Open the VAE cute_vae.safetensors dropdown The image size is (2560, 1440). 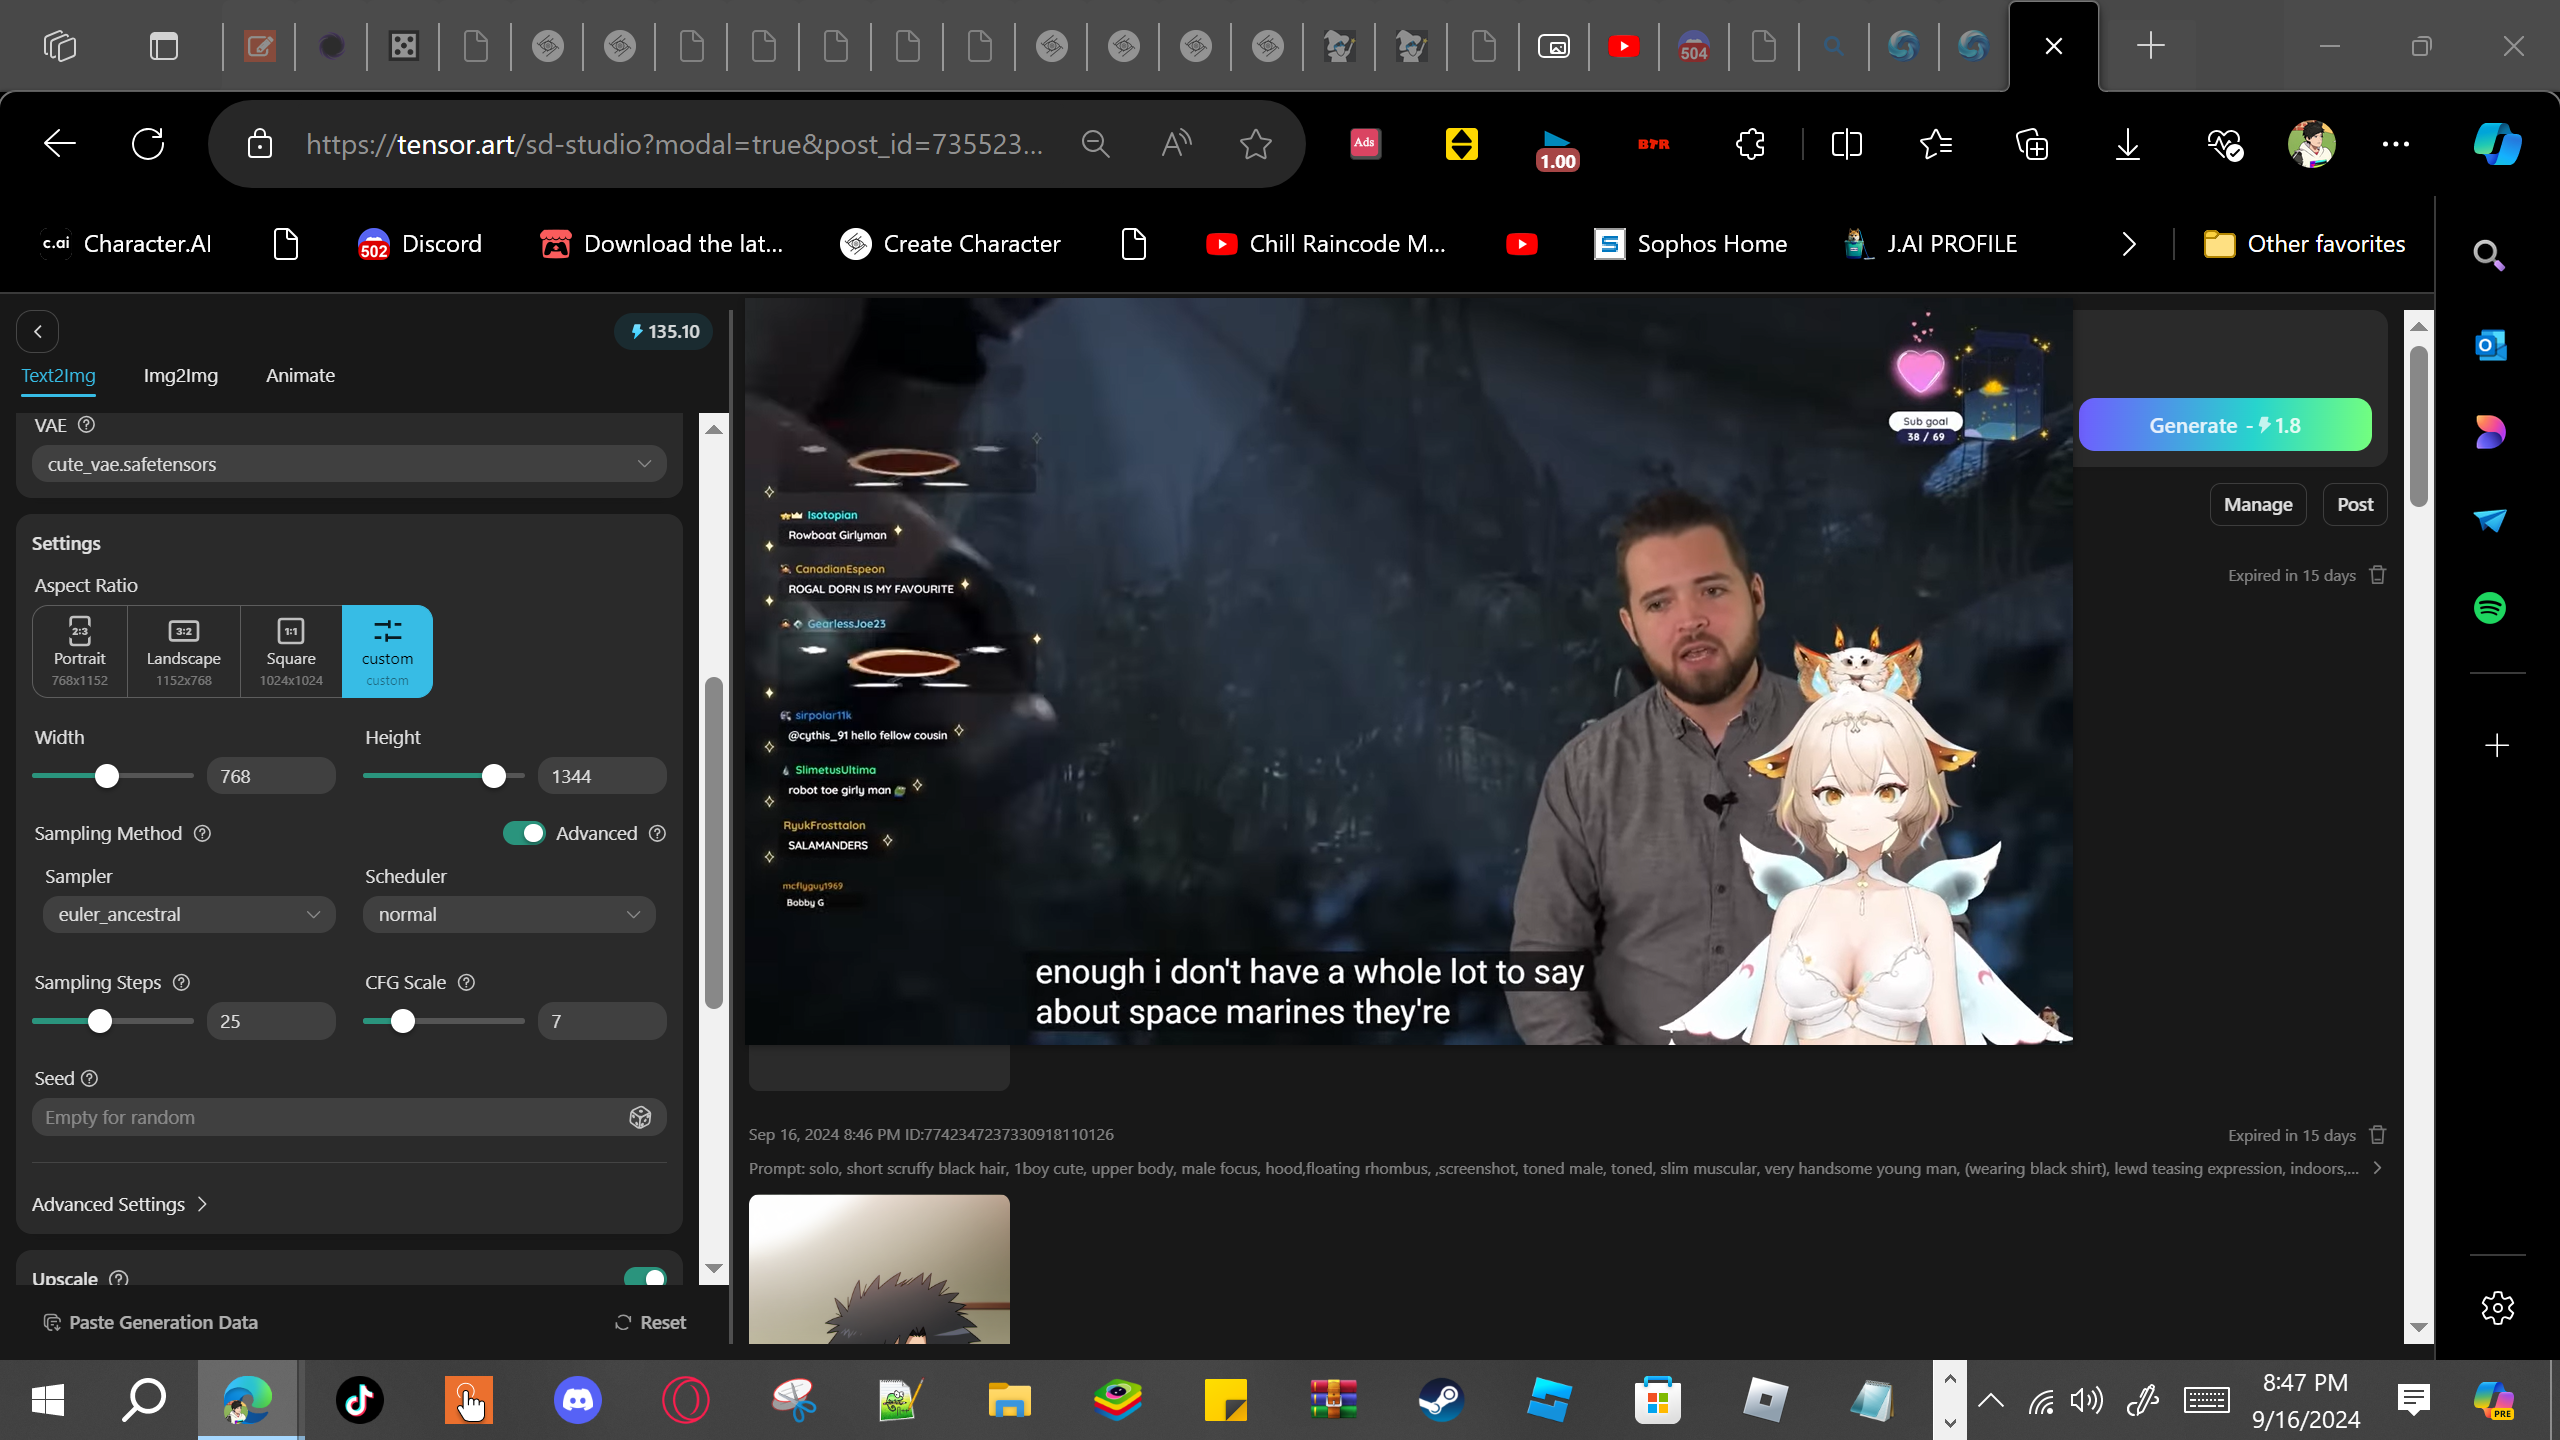[x=349, y=464]
